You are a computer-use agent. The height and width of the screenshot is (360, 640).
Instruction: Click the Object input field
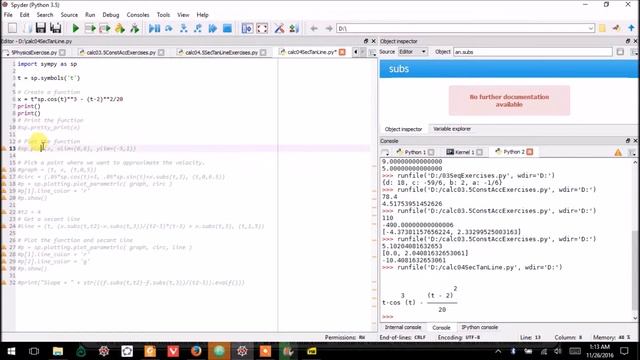point(533,52)
